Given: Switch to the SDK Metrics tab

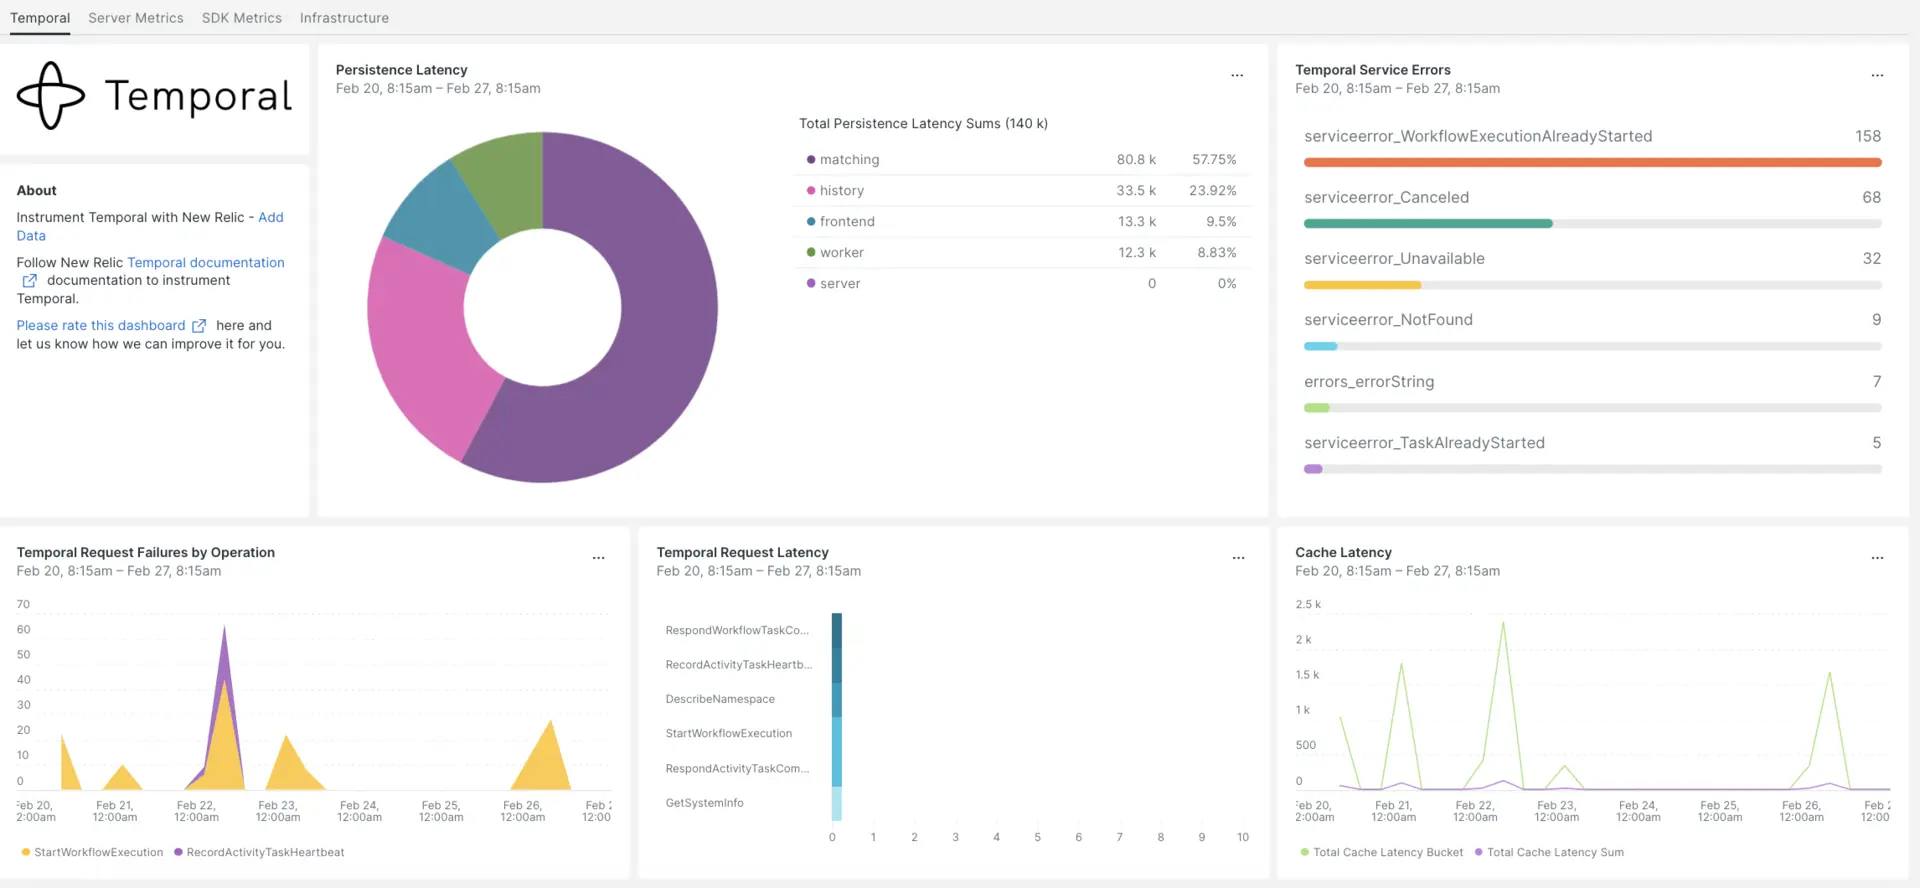Looking at the screenshot, I should [x=242, y=18].
